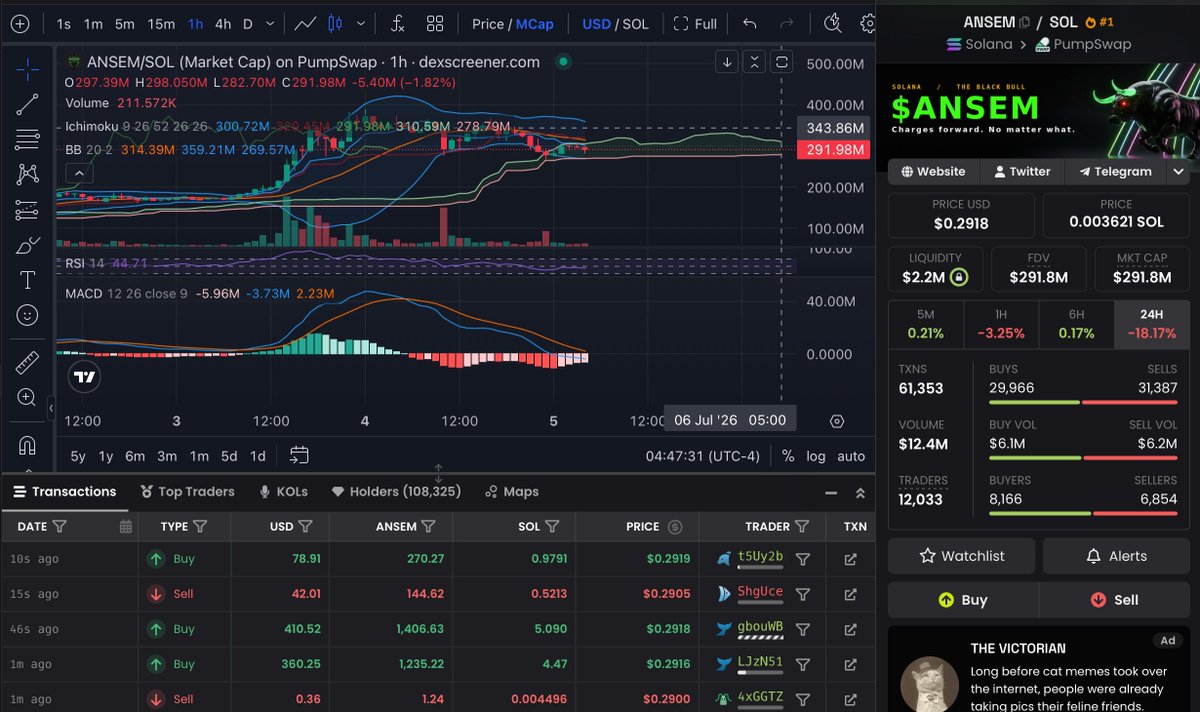Expand more social links chevron
Screen dimensions: 1200x712
coord(1178,172)
